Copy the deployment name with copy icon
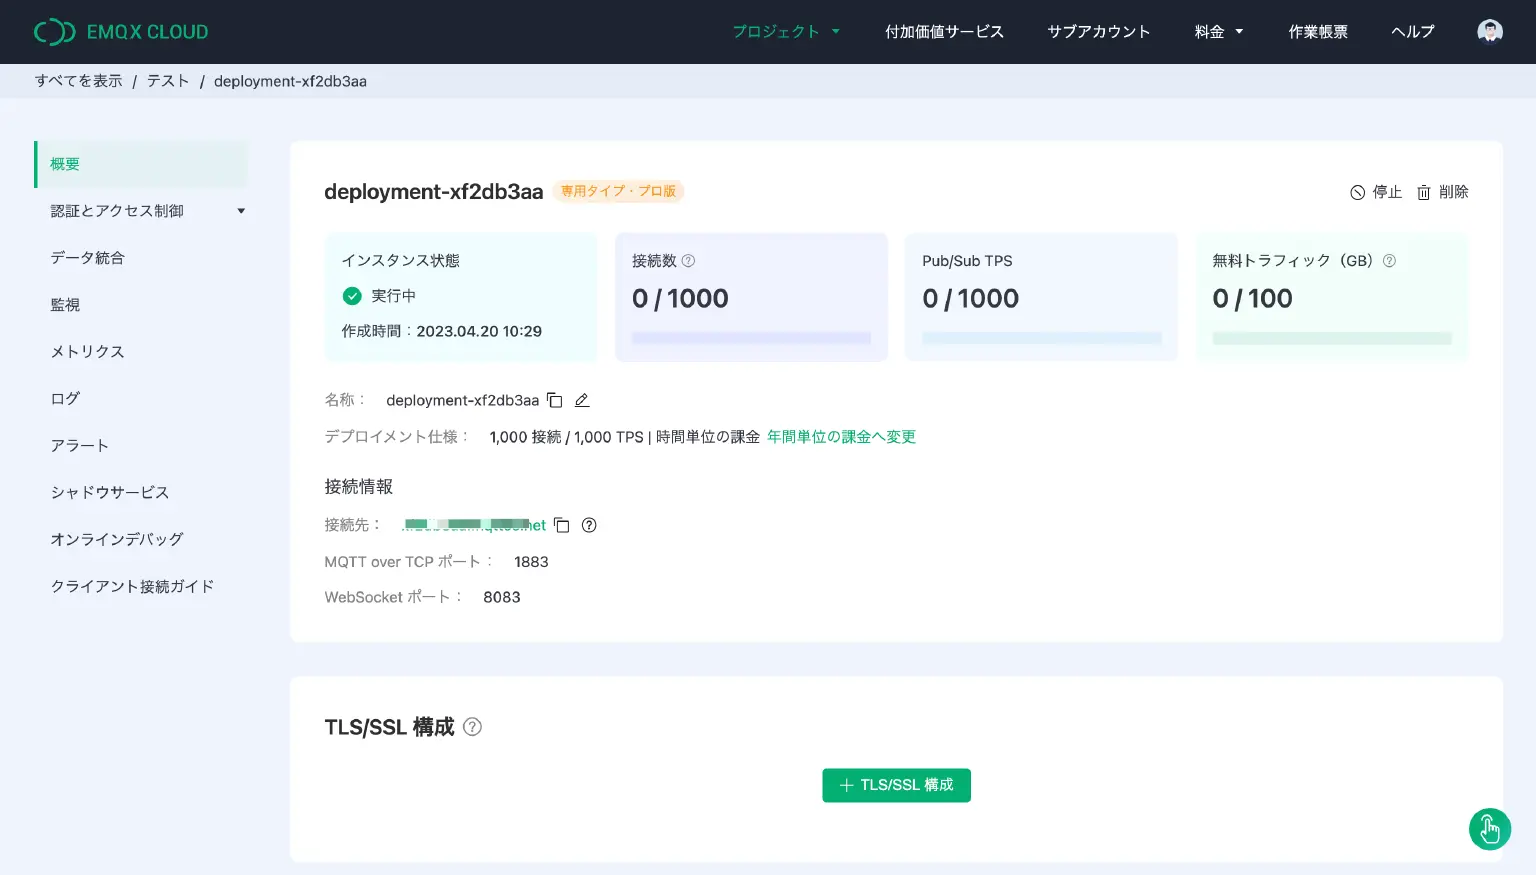Viewport: 1536px width, 875px height. [555, 399]
